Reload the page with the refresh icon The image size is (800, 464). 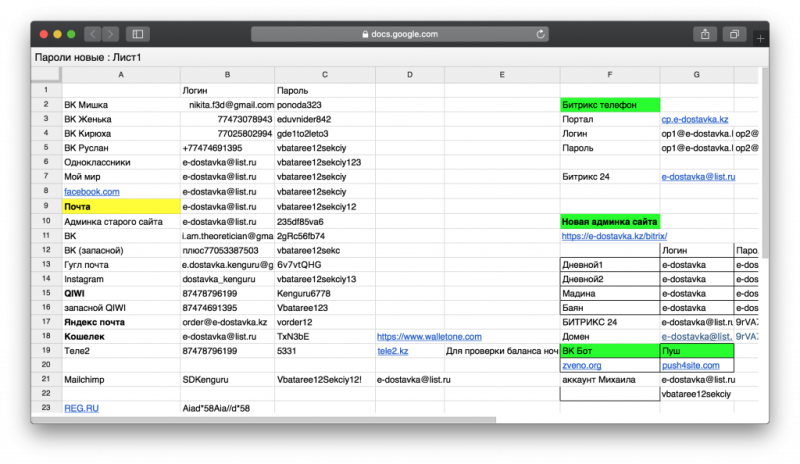[540, 34]
